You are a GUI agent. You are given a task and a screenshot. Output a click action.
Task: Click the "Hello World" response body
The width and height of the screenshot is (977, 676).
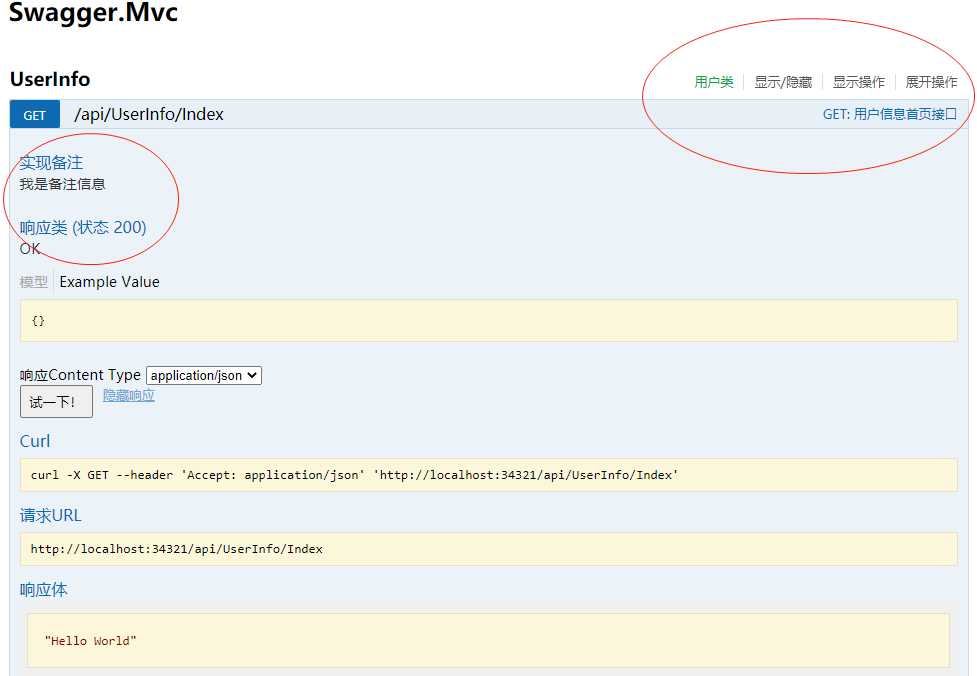click(x=90, y=640)
